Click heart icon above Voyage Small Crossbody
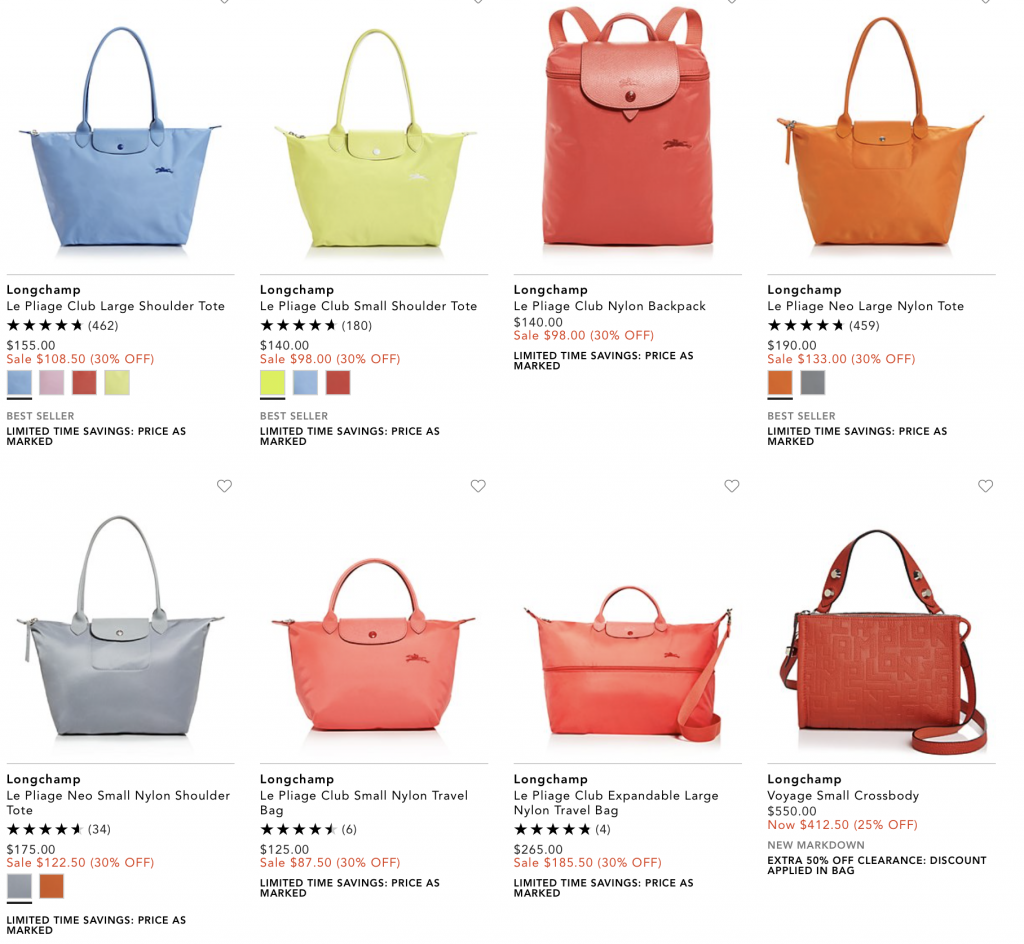The height and width of the screenshot is (944, 1024). pyautogui.click(x=985, y=486)
